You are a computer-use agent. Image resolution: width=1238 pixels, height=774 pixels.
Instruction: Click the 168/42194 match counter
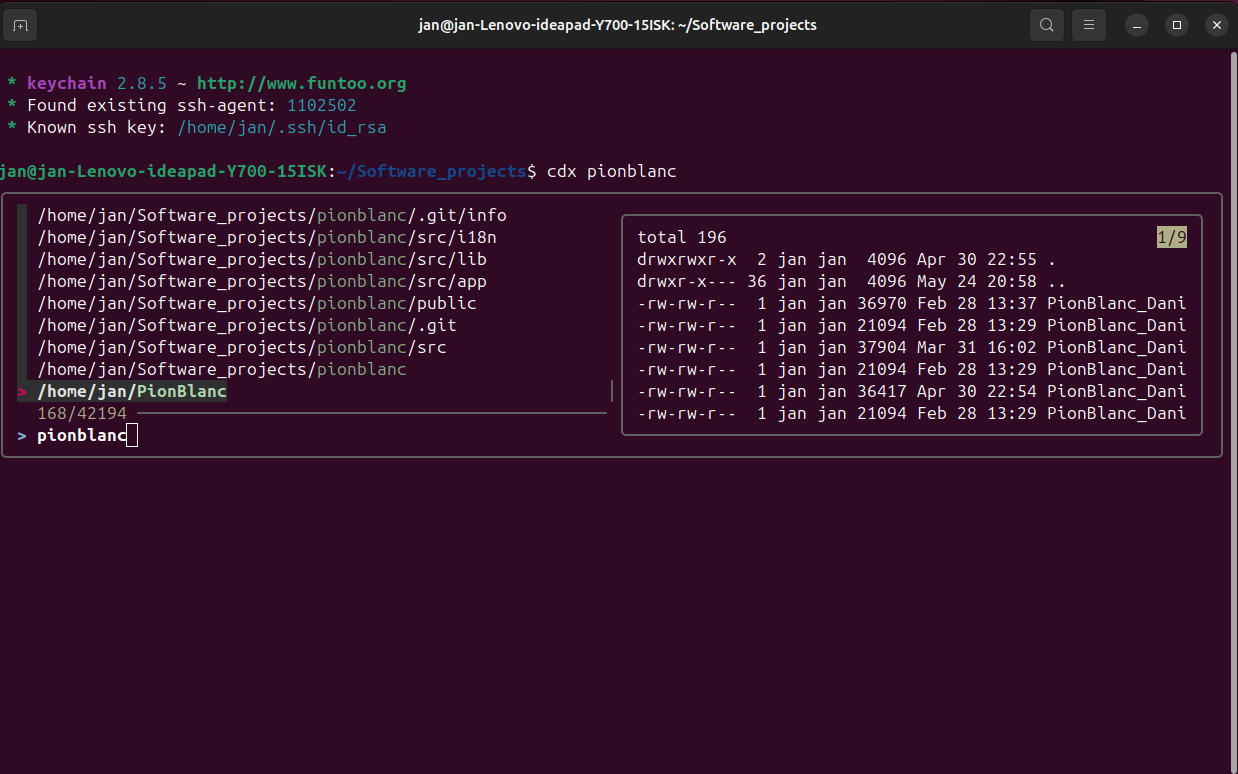tap(82, 413)
